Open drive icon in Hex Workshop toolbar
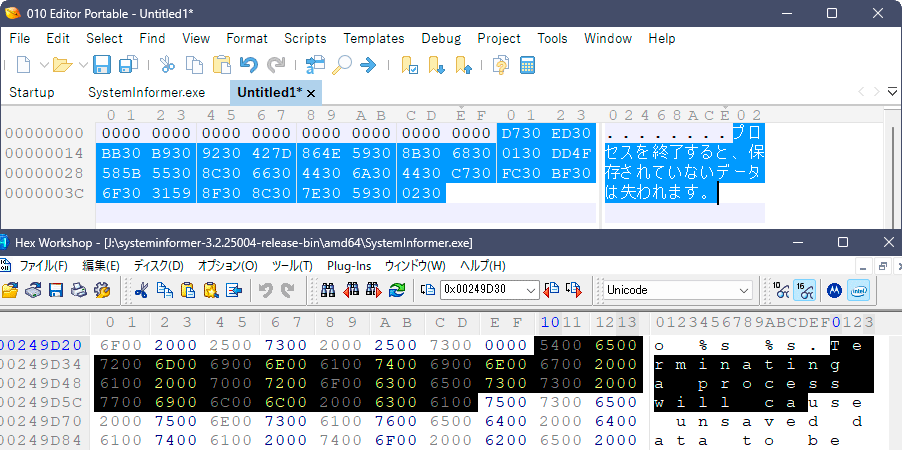Screen dimensions: 902x450 pos(33,290)
